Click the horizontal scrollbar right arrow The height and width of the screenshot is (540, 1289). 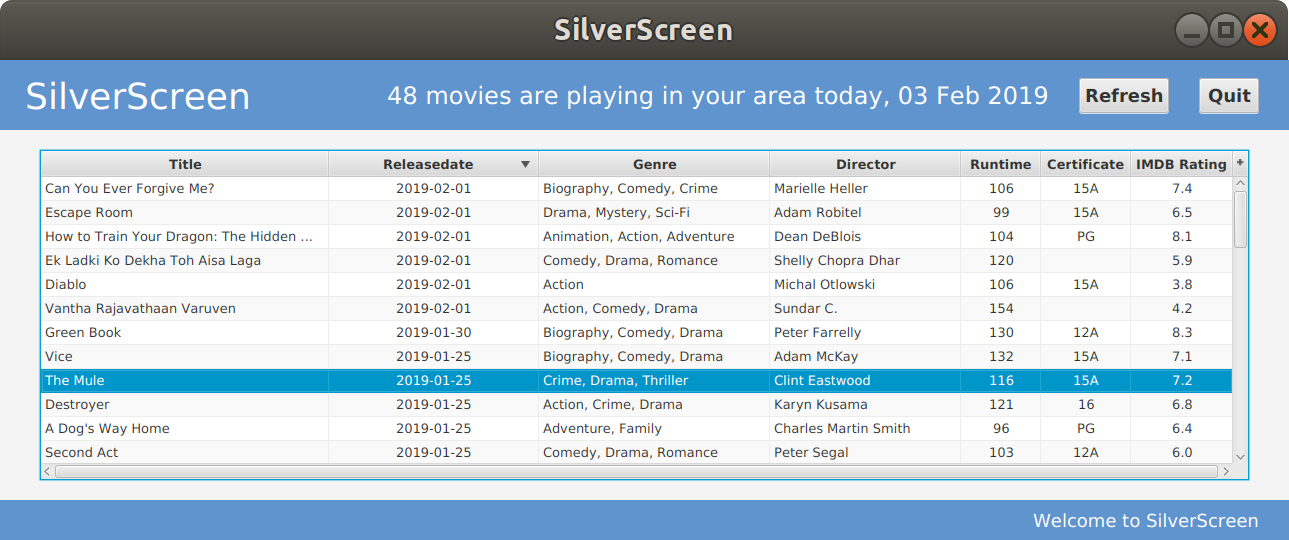click(1225, 471)
